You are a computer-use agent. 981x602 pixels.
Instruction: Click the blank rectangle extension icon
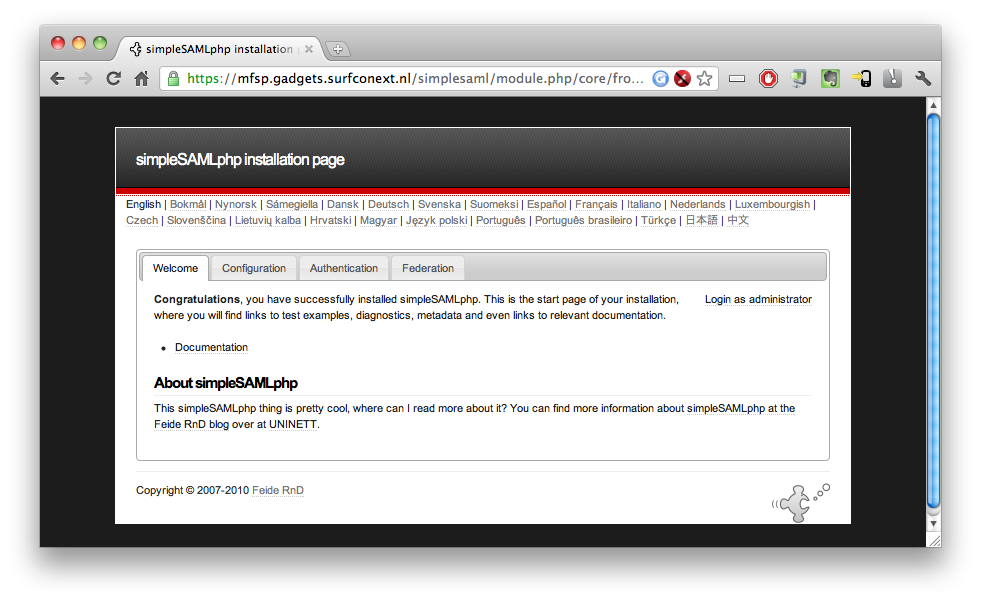pos(737,79)
